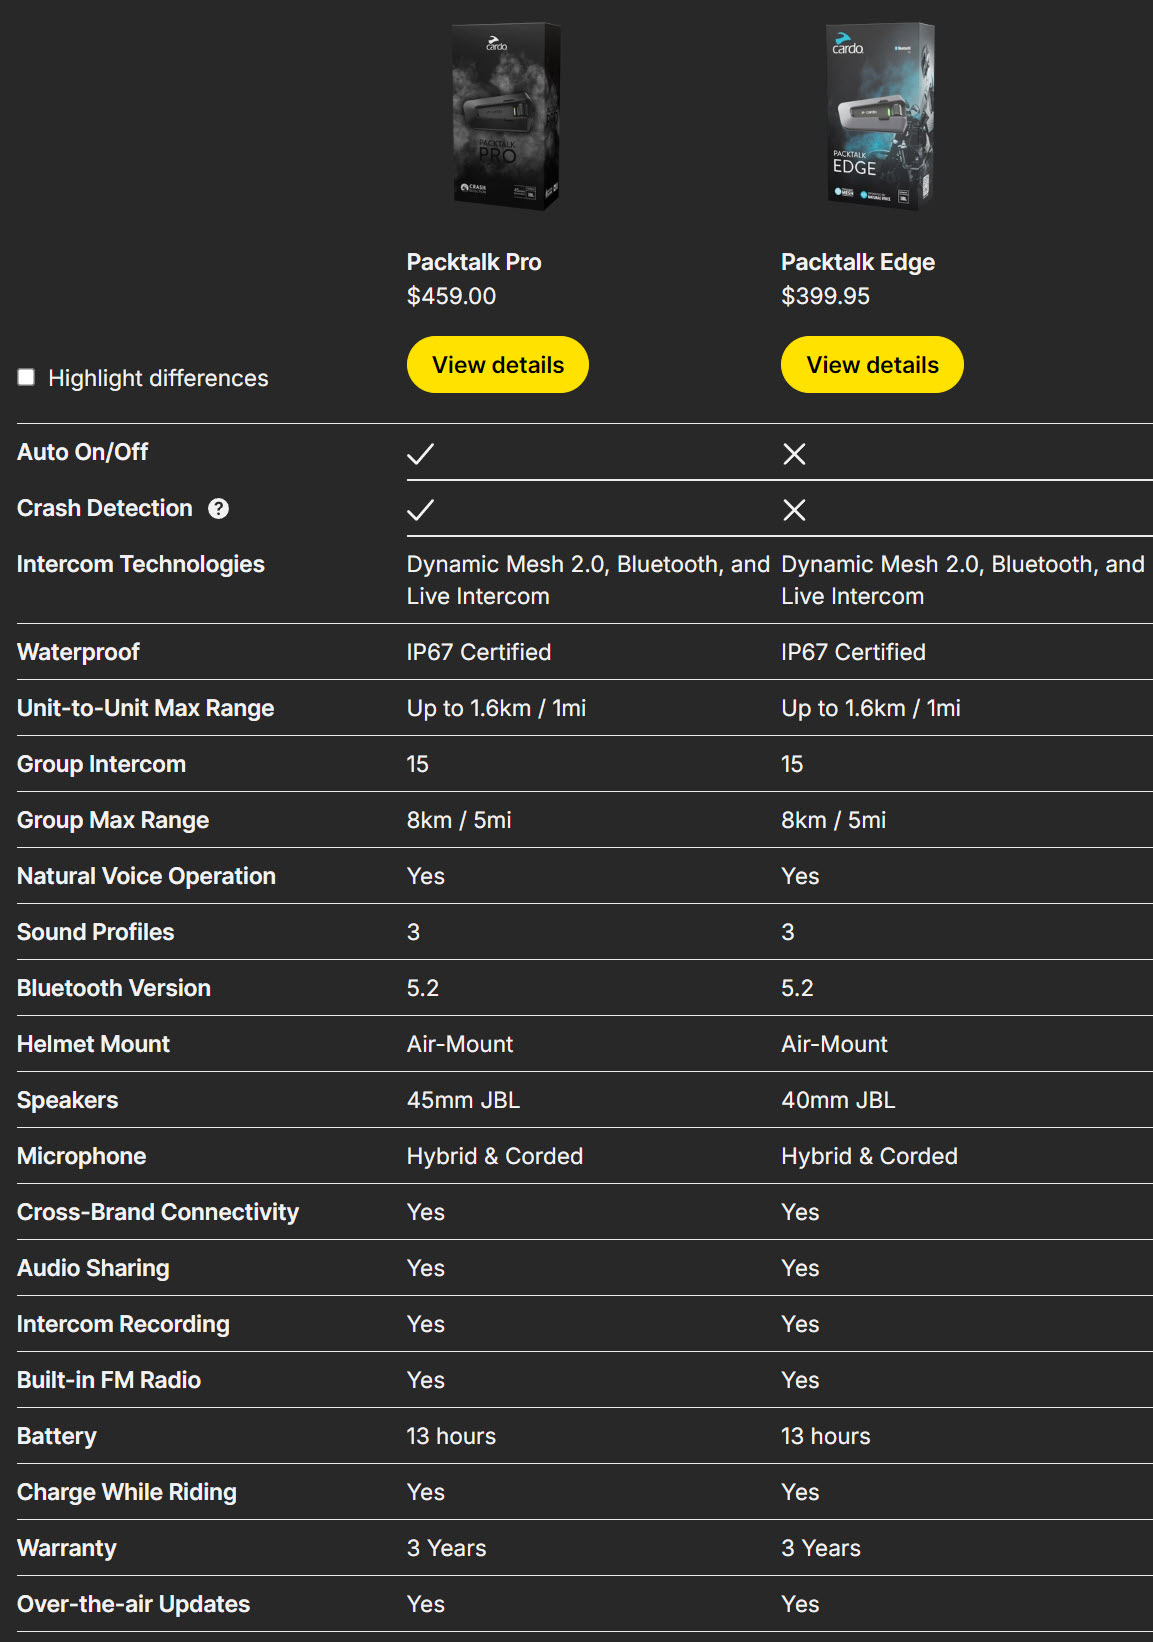Click the Auto On/Off X mark for Packtalk Edge

pyautogui.click(x=794, y=454)
